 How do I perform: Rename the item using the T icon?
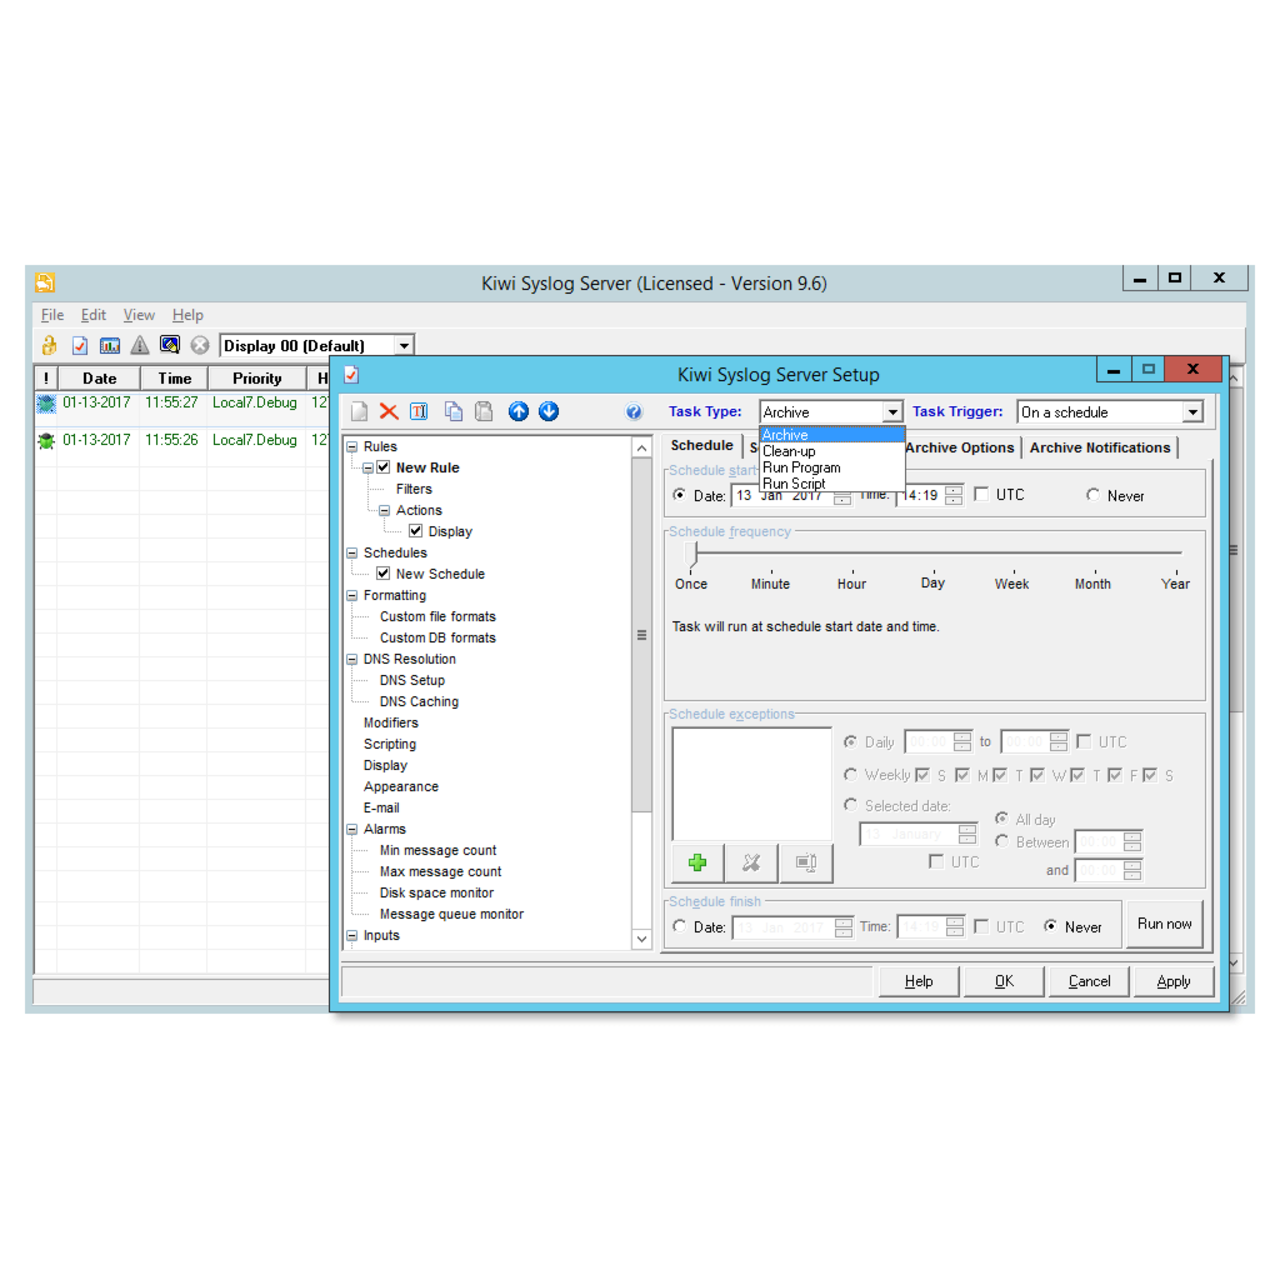pos(419,411)
